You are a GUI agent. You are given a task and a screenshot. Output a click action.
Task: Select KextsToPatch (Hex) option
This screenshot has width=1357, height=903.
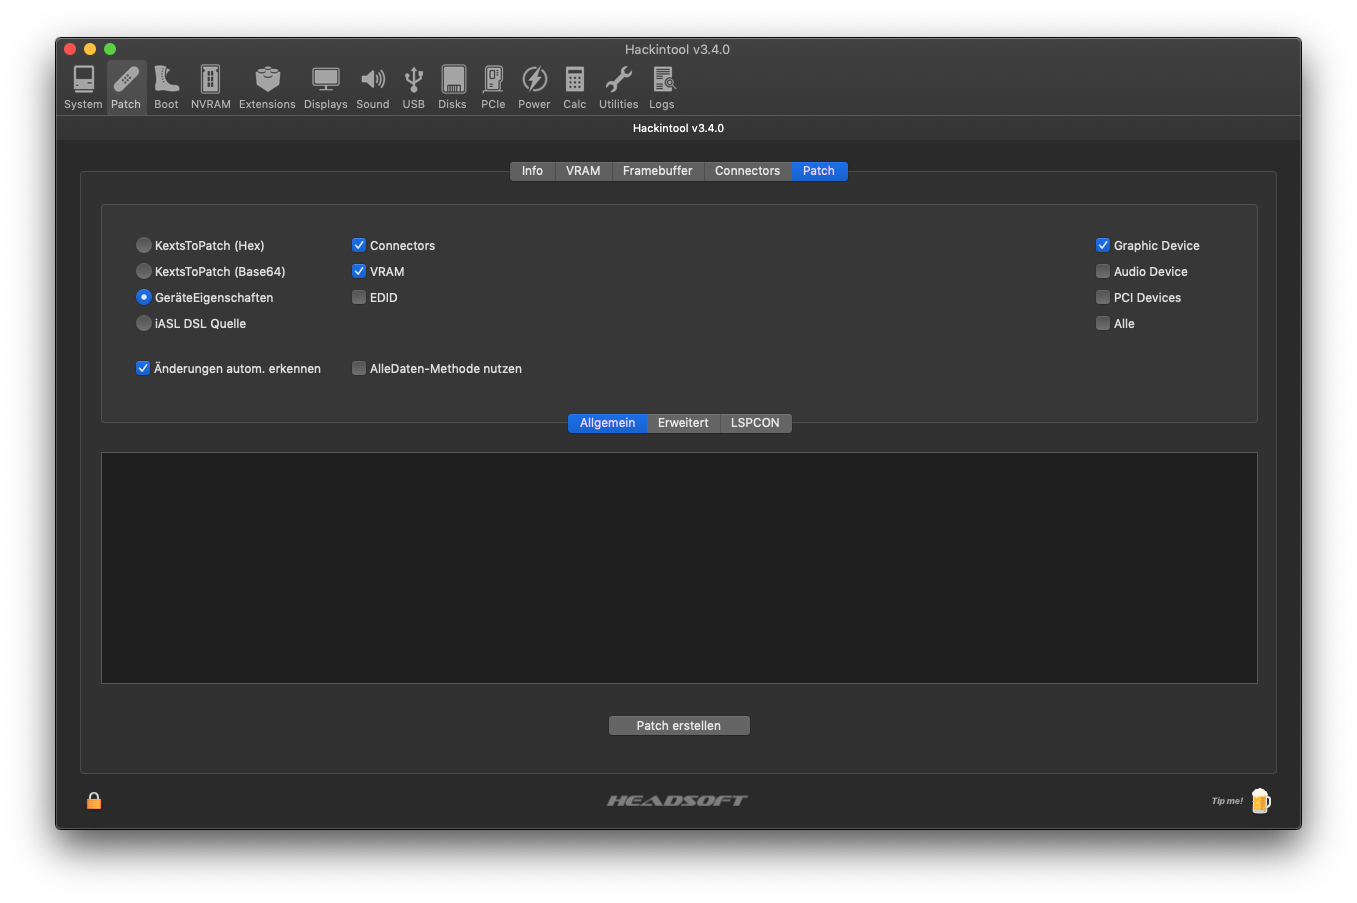pos(144,245)
